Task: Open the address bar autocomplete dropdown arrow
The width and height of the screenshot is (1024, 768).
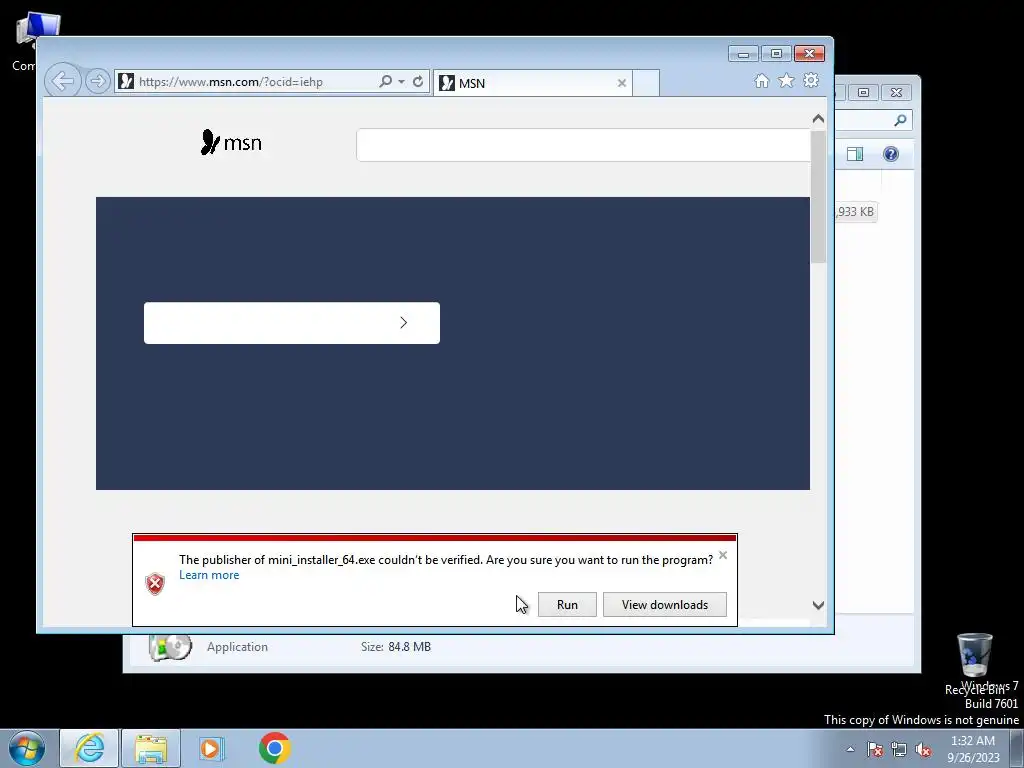Action: pos(401,82)
